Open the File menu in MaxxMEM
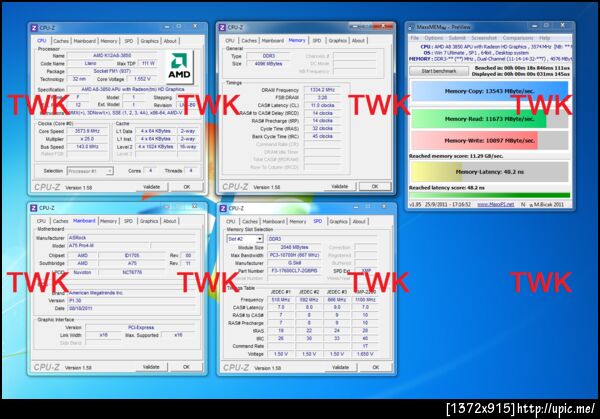This screenshot has width=600, height=419. click(414, 38)
